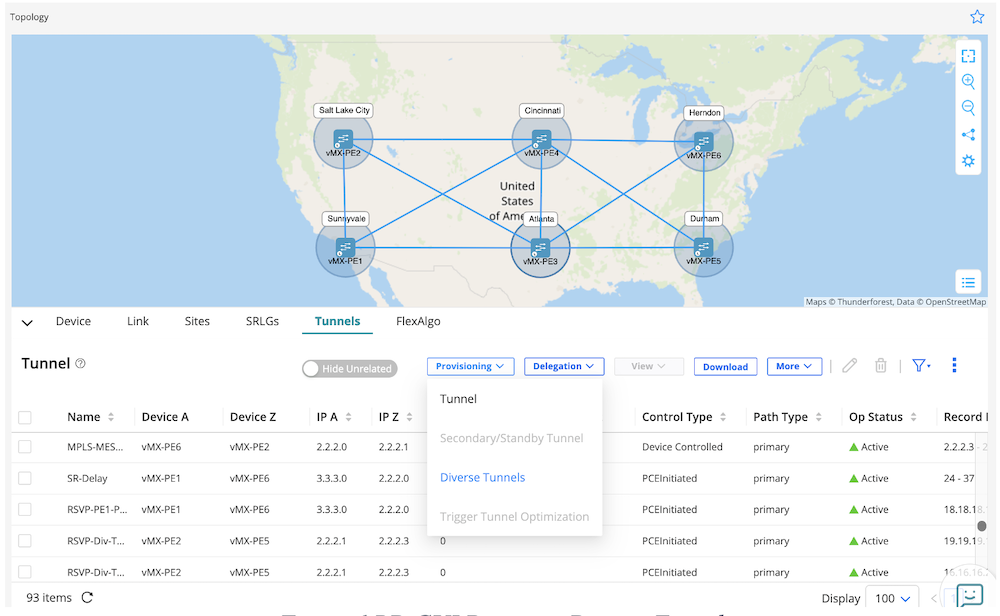The width and height of the screenshot is (1000, 616).
Task: Click the delete trash icon
Action: tap(881, 365)
